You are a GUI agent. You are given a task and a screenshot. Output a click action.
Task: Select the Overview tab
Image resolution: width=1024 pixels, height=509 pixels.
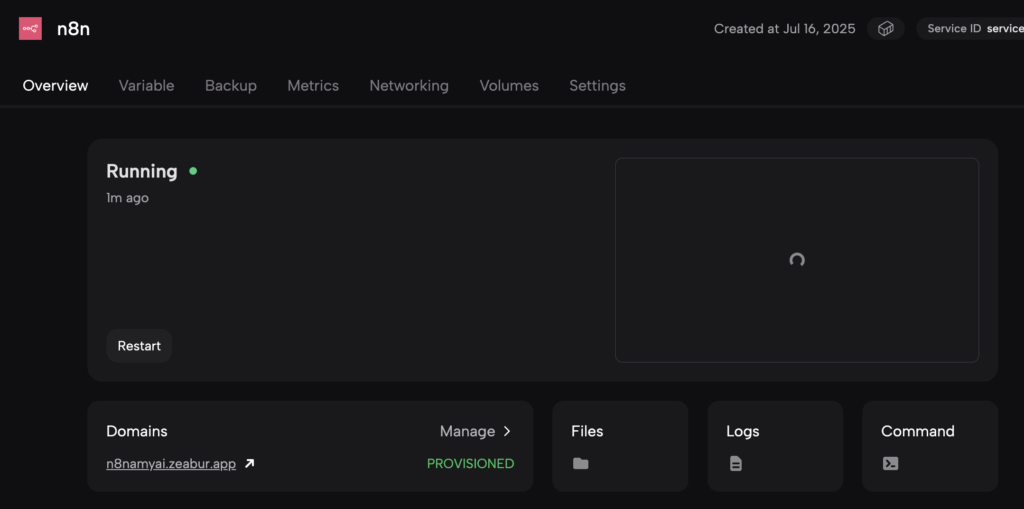pos(56,86)
